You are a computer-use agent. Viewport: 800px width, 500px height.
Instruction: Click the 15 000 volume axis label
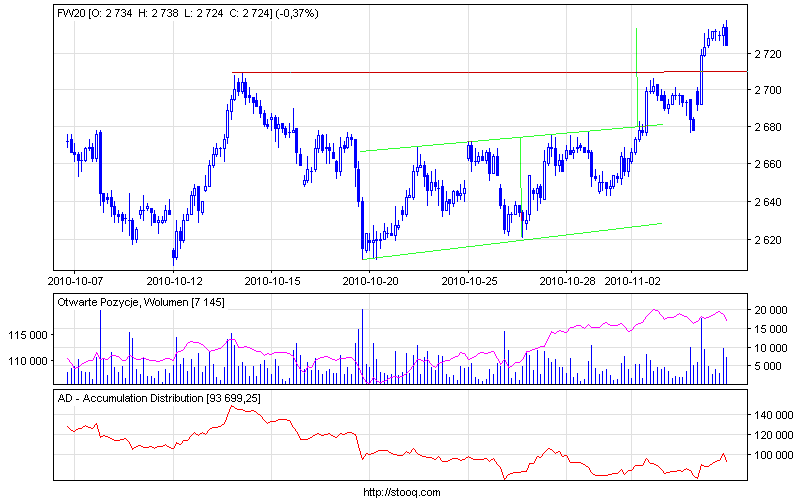771,329
